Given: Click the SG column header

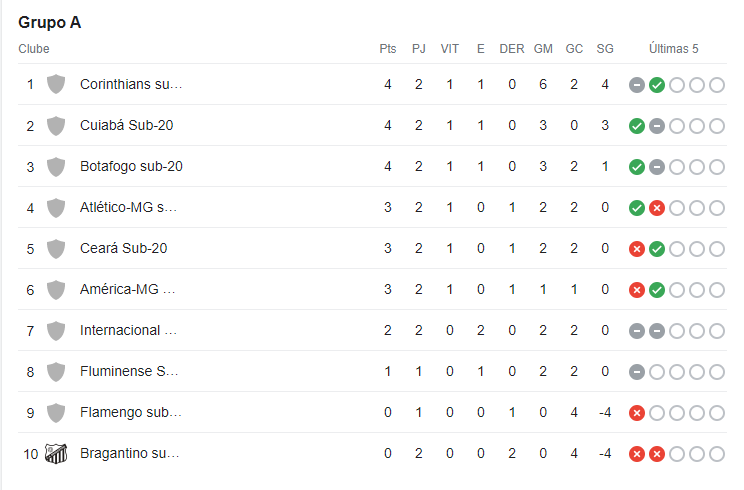Looking at the screenshot, I should 605,49.
